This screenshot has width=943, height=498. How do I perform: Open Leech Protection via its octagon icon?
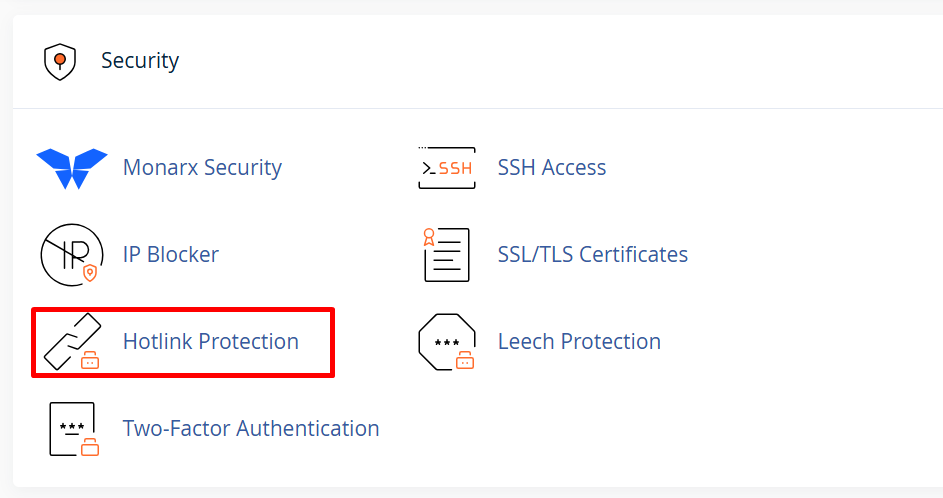point(447,342)
